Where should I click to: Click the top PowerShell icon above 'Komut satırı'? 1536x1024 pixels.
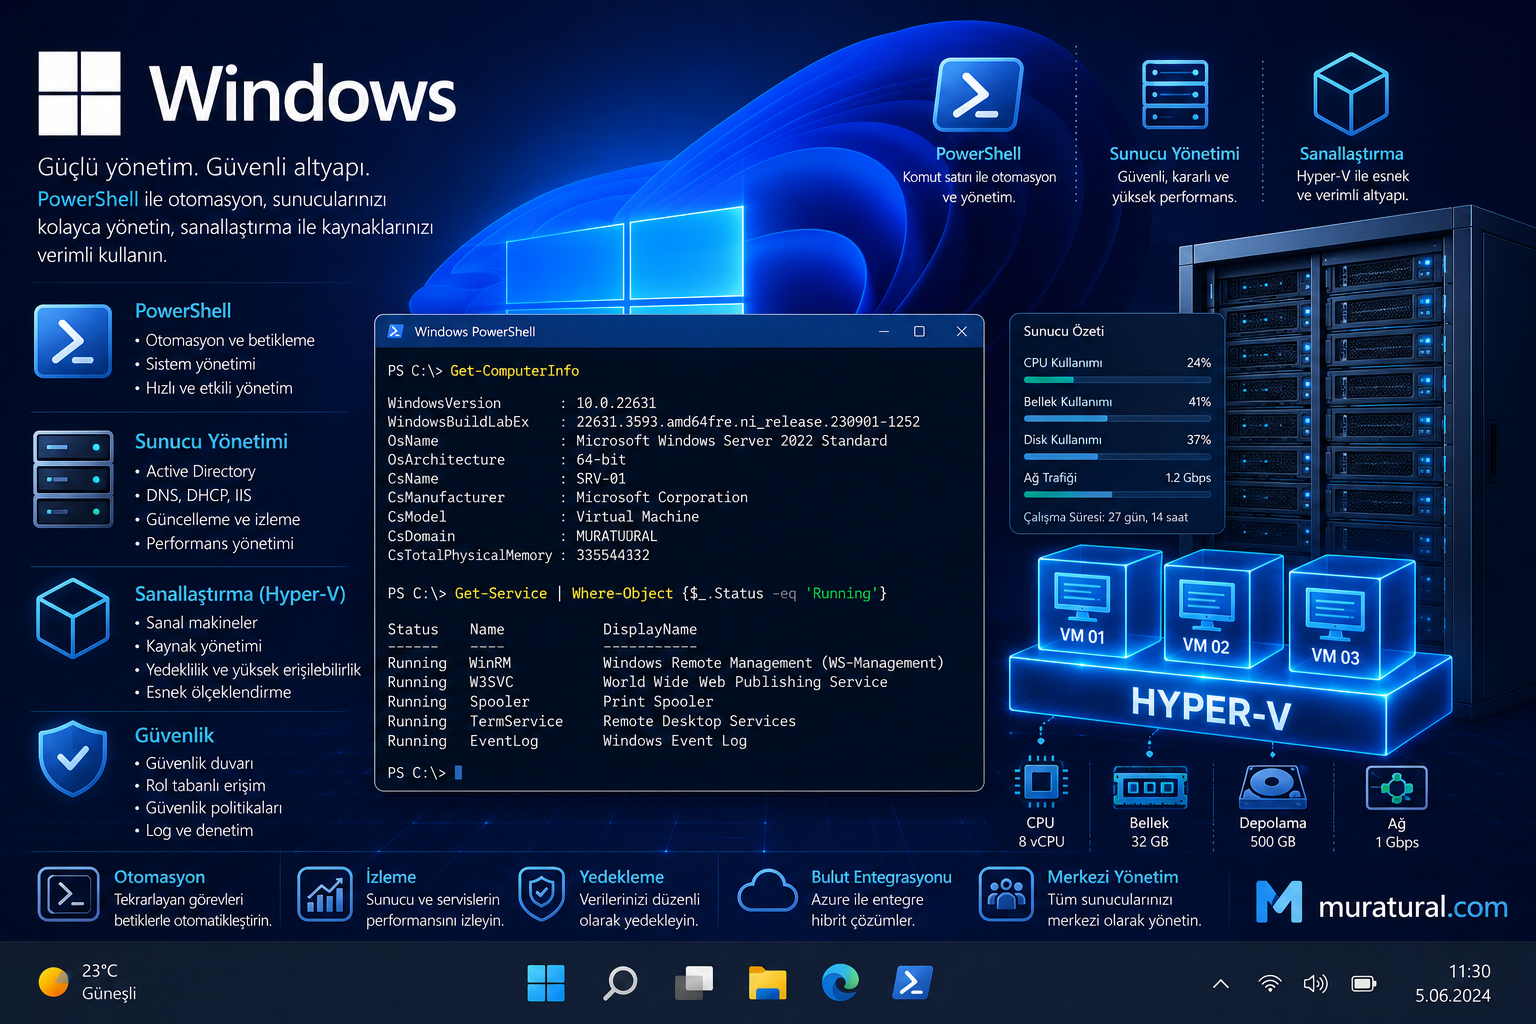tap(978, 95)
